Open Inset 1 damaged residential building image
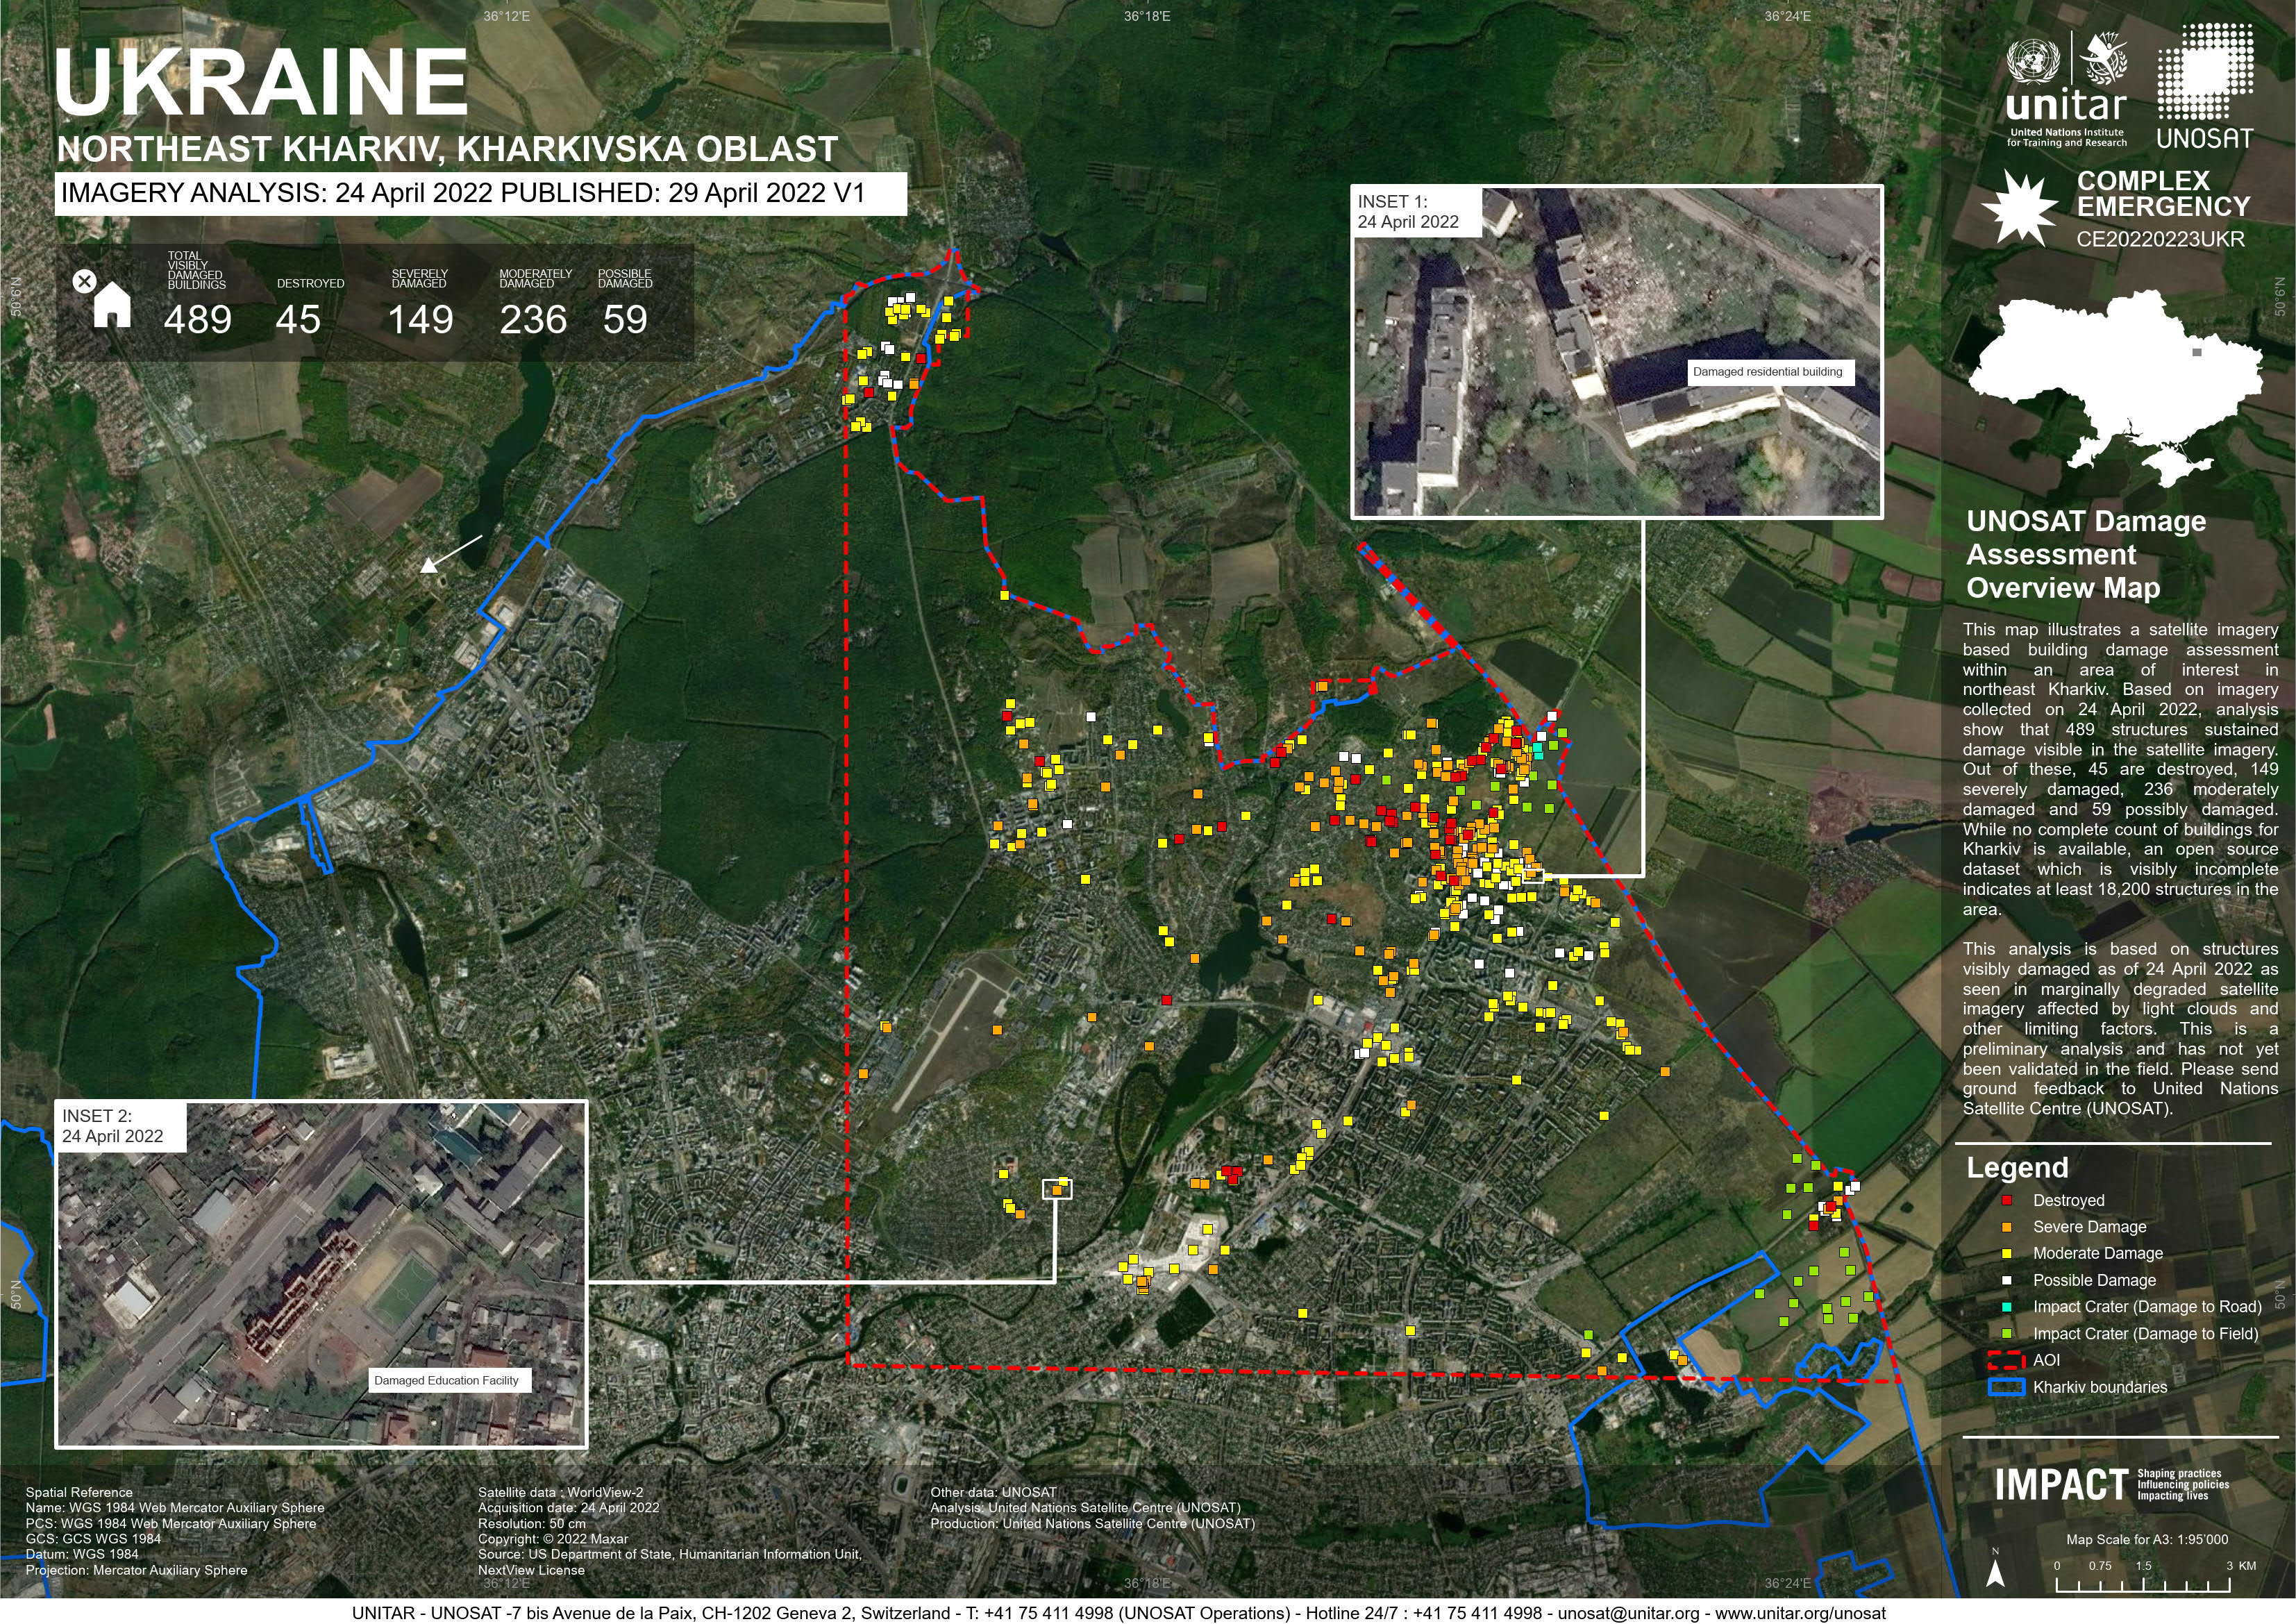This screenshot has height=1624, width=2296. coord(1617,352)
